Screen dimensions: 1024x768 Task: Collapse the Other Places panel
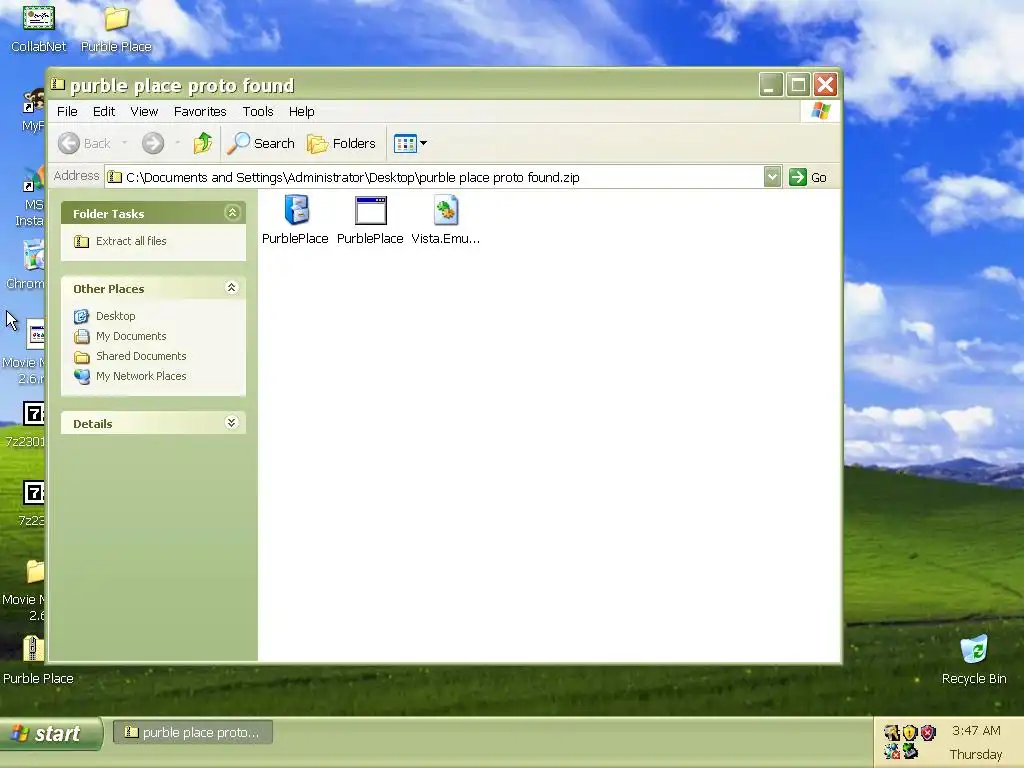[232, 288]
